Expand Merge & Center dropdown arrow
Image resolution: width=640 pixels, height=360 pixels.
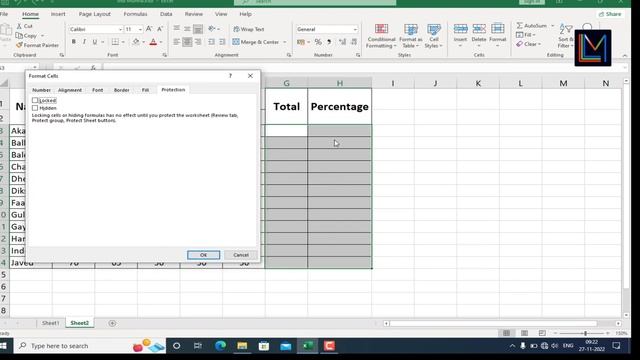tap(284, 42)
